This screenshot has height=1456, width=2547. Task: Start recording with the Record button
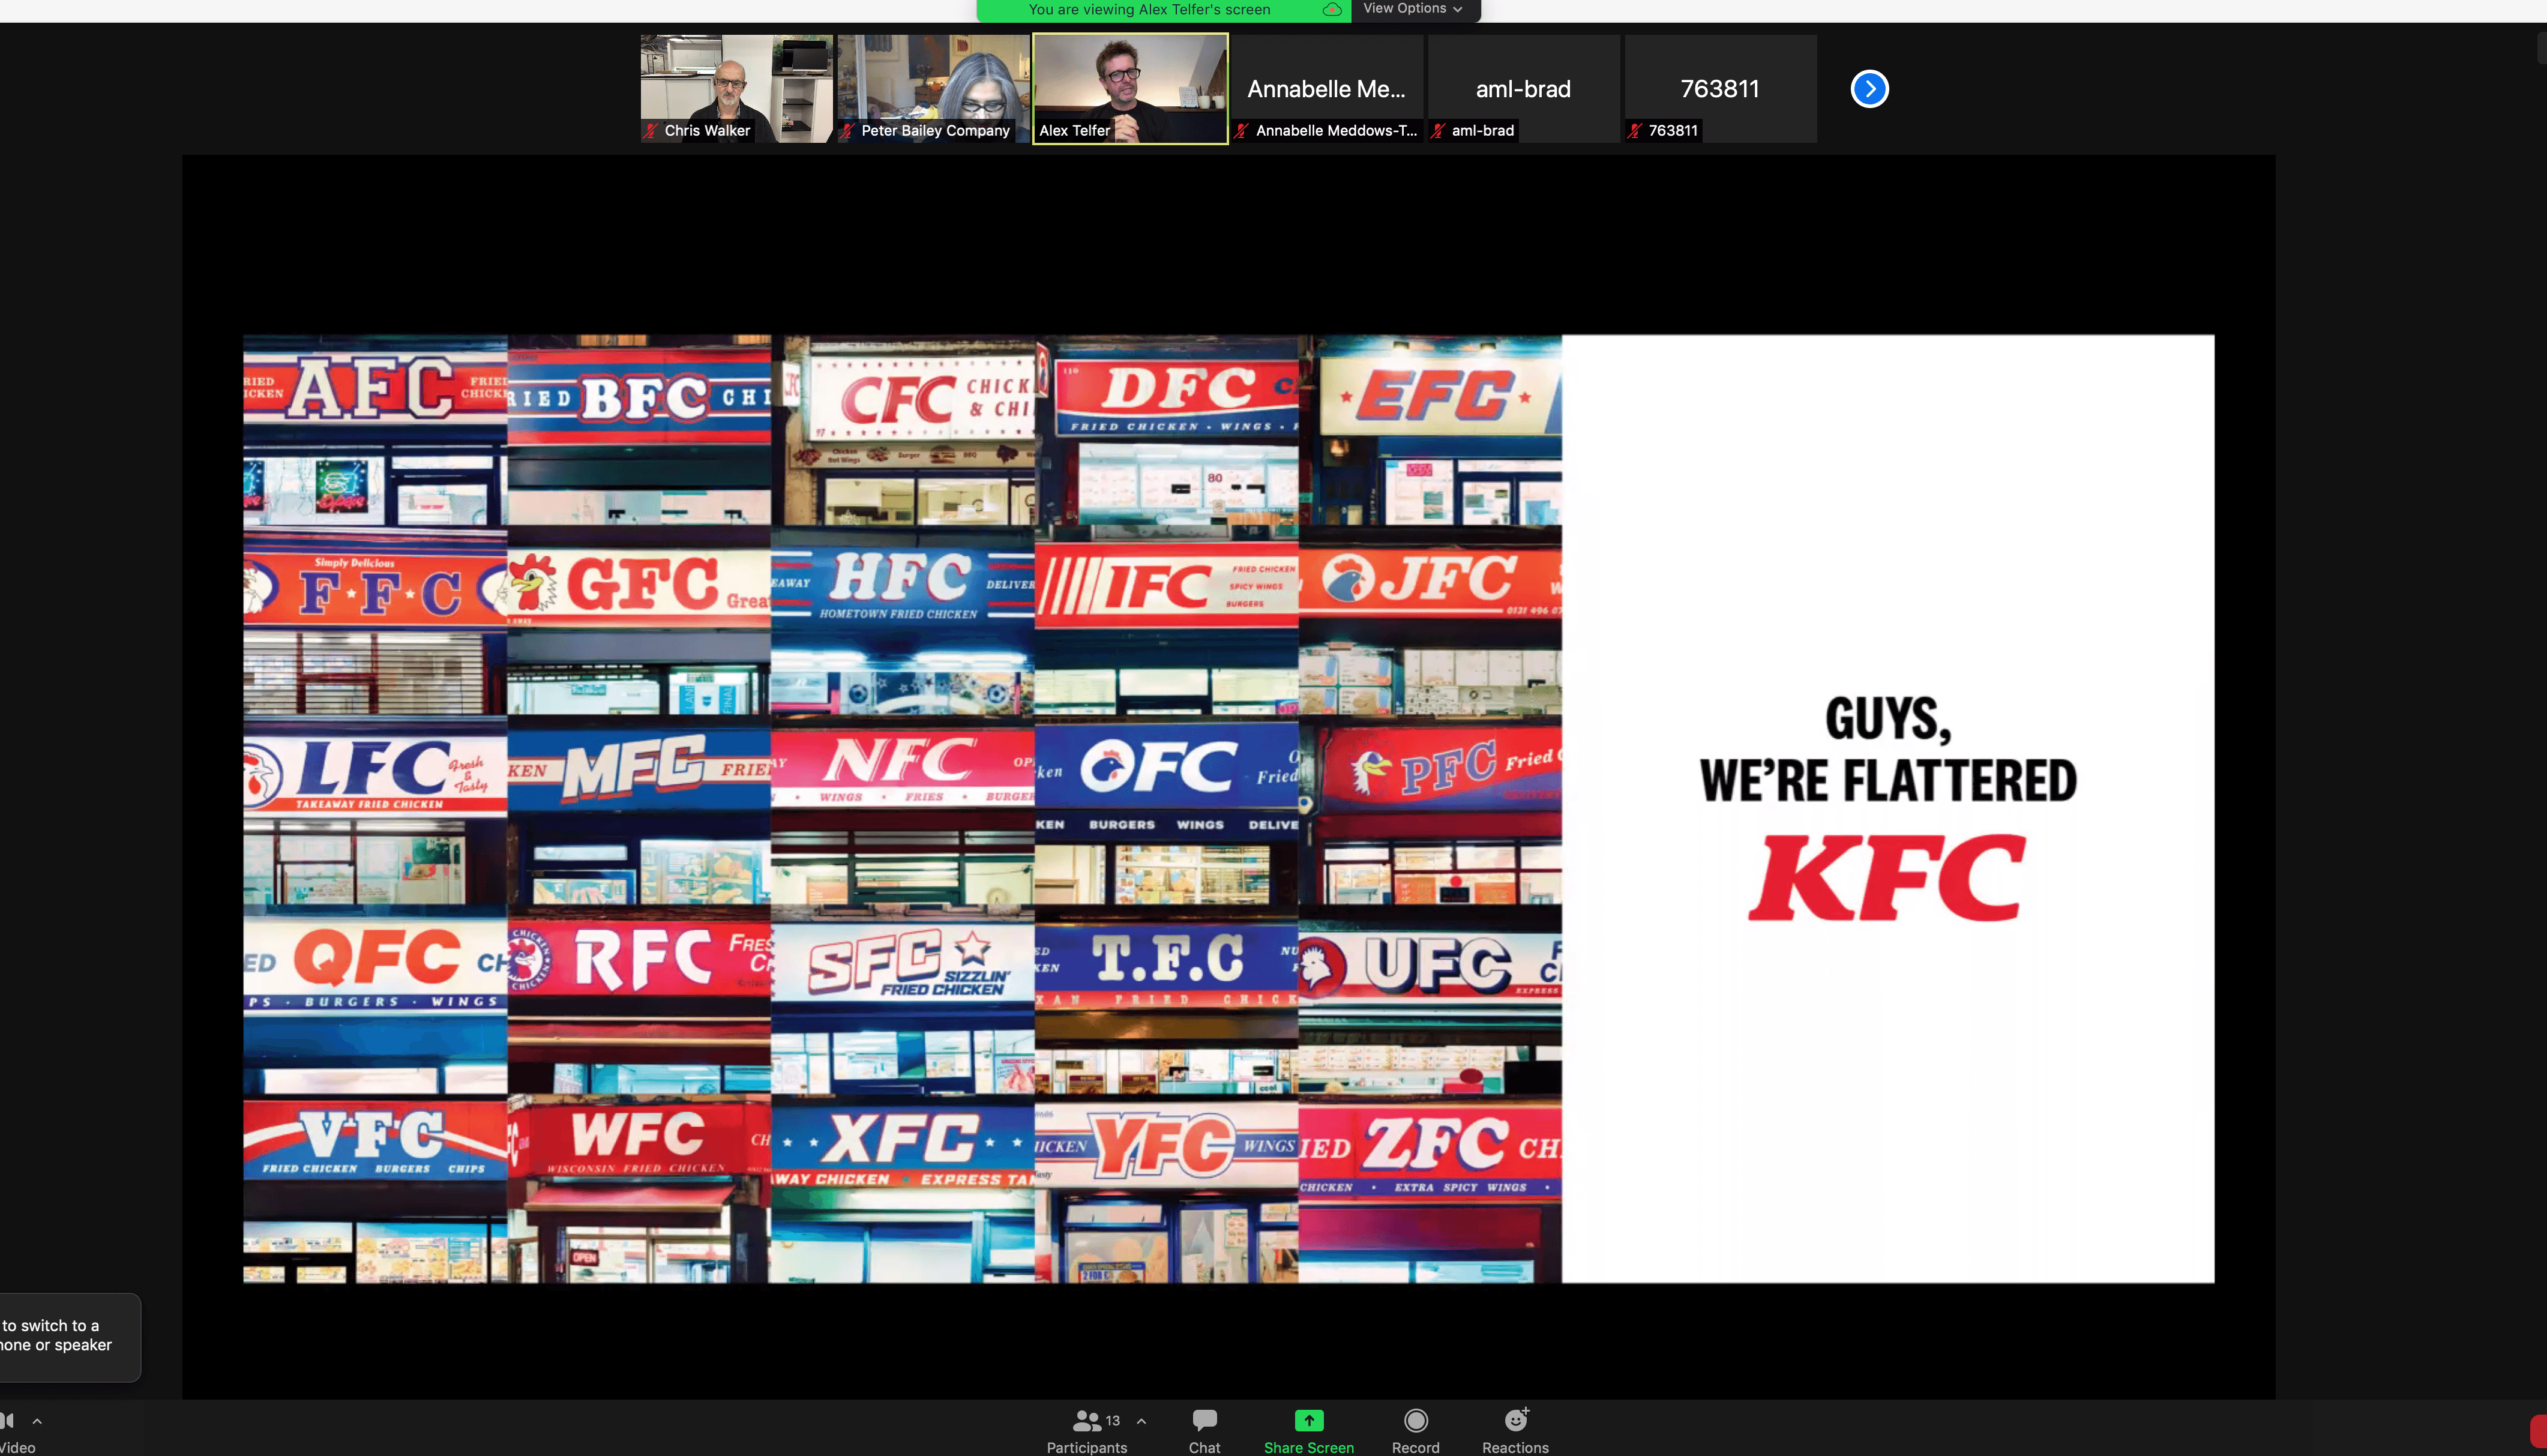coord(1415,1431)
